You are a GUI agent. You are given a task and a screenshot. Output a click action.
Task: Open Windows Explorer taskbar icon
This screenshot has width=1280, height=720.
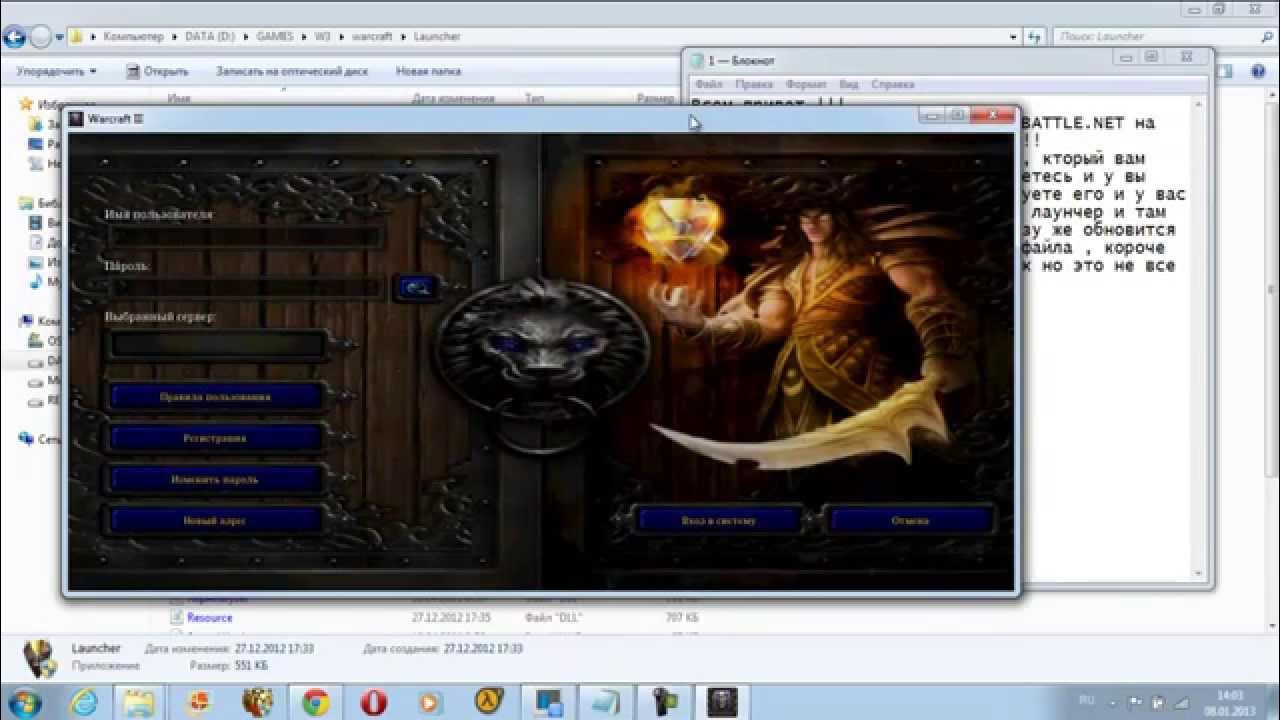(140, 702)
